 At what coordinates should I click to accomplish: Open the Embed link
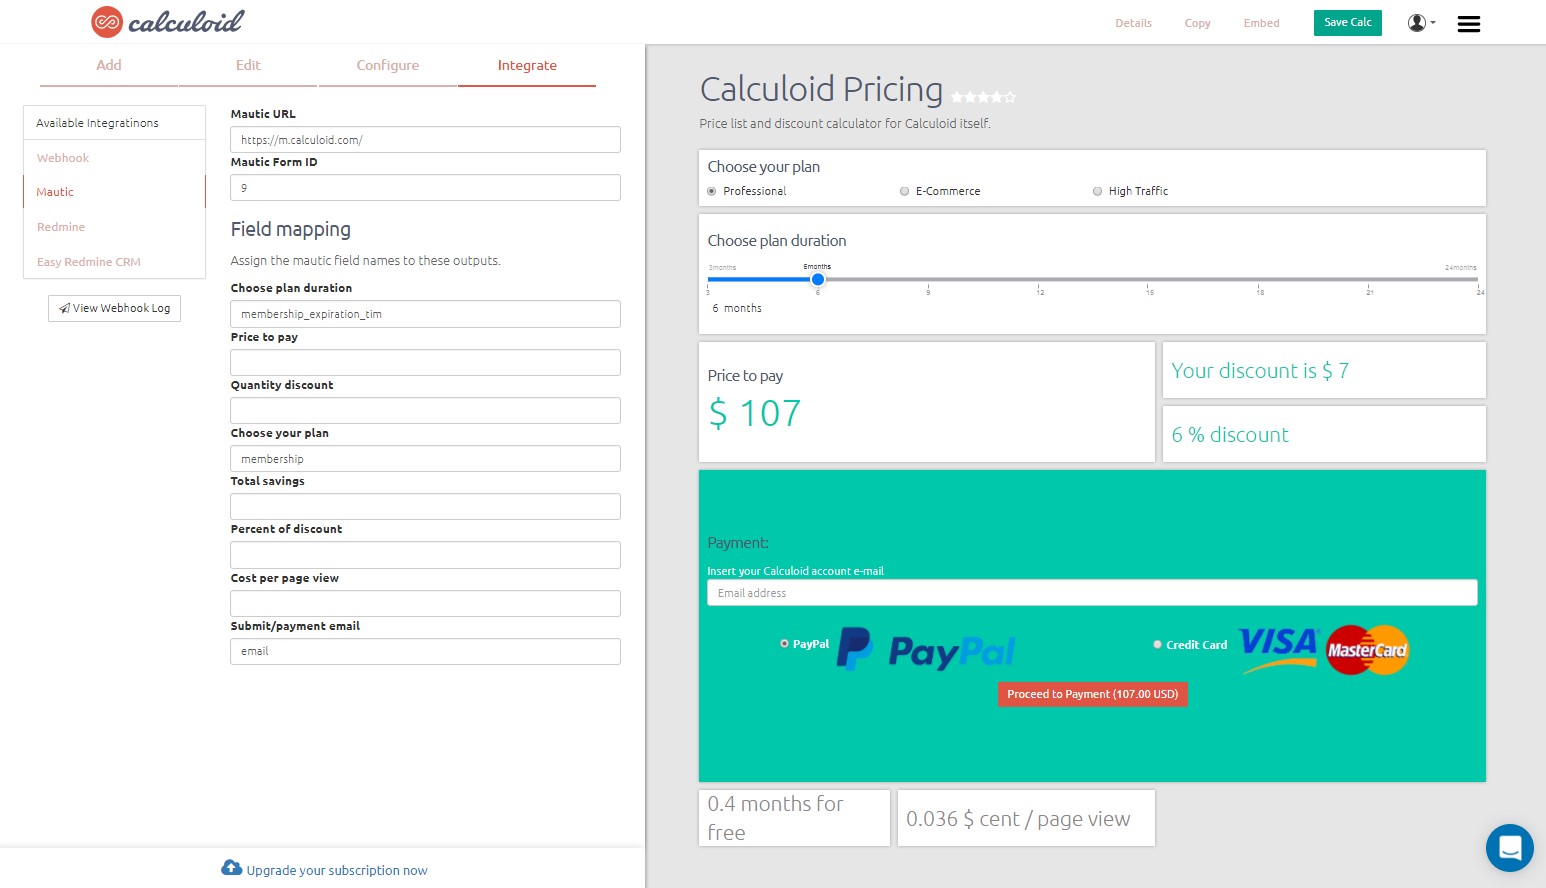click(x=1261, y=23)
